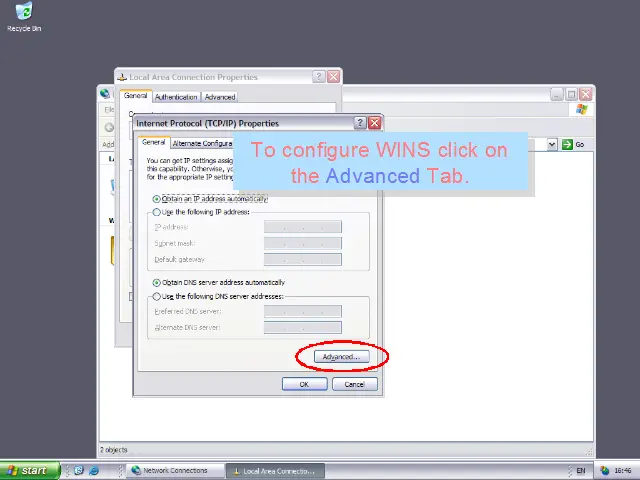Click the Subnet mask input field

303,243
